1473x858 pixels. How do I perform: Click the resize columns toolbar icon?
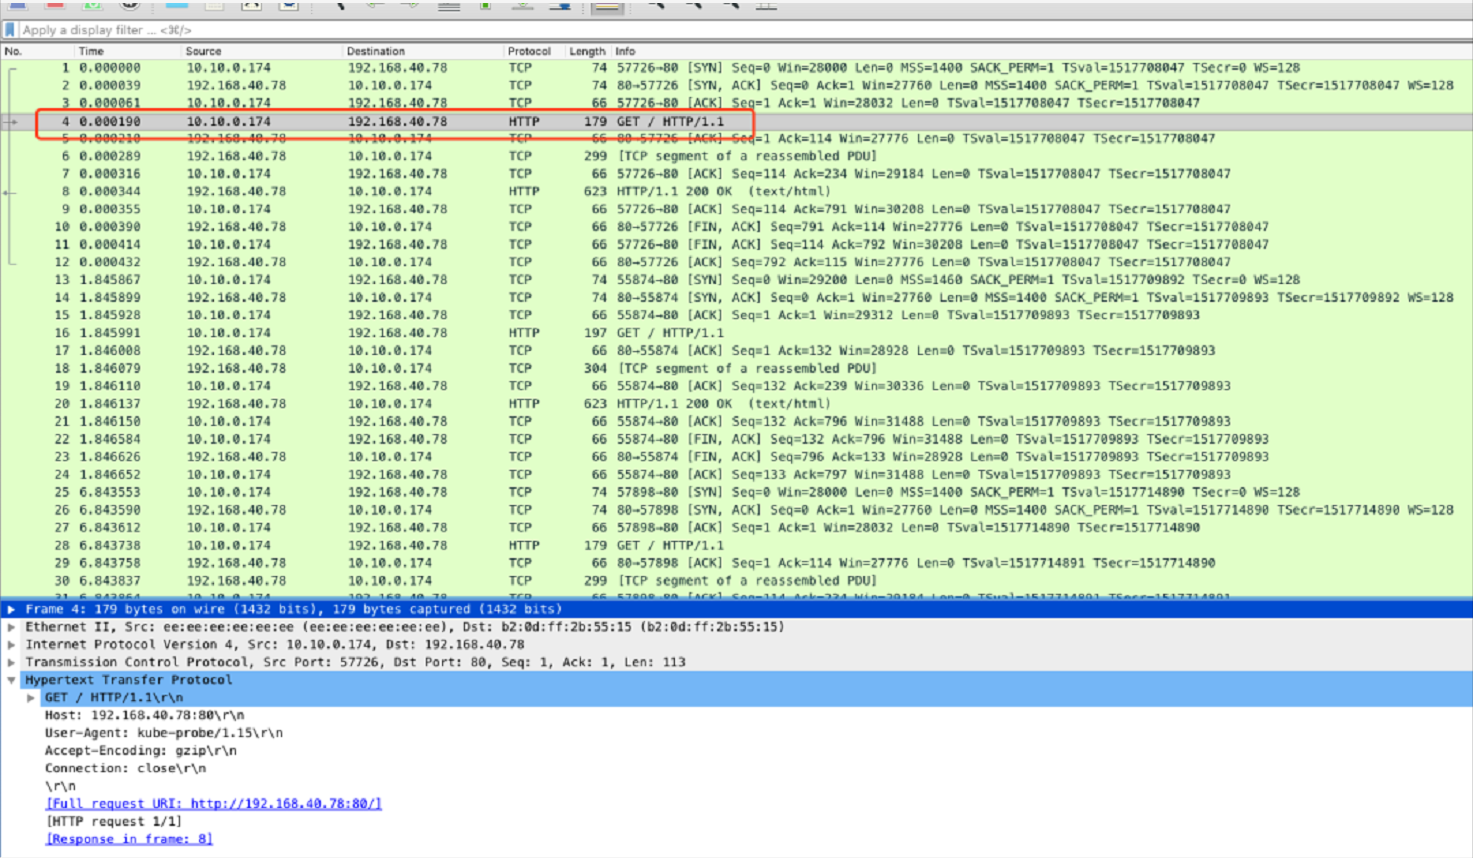pyautogui.click(x=766, y=5)
